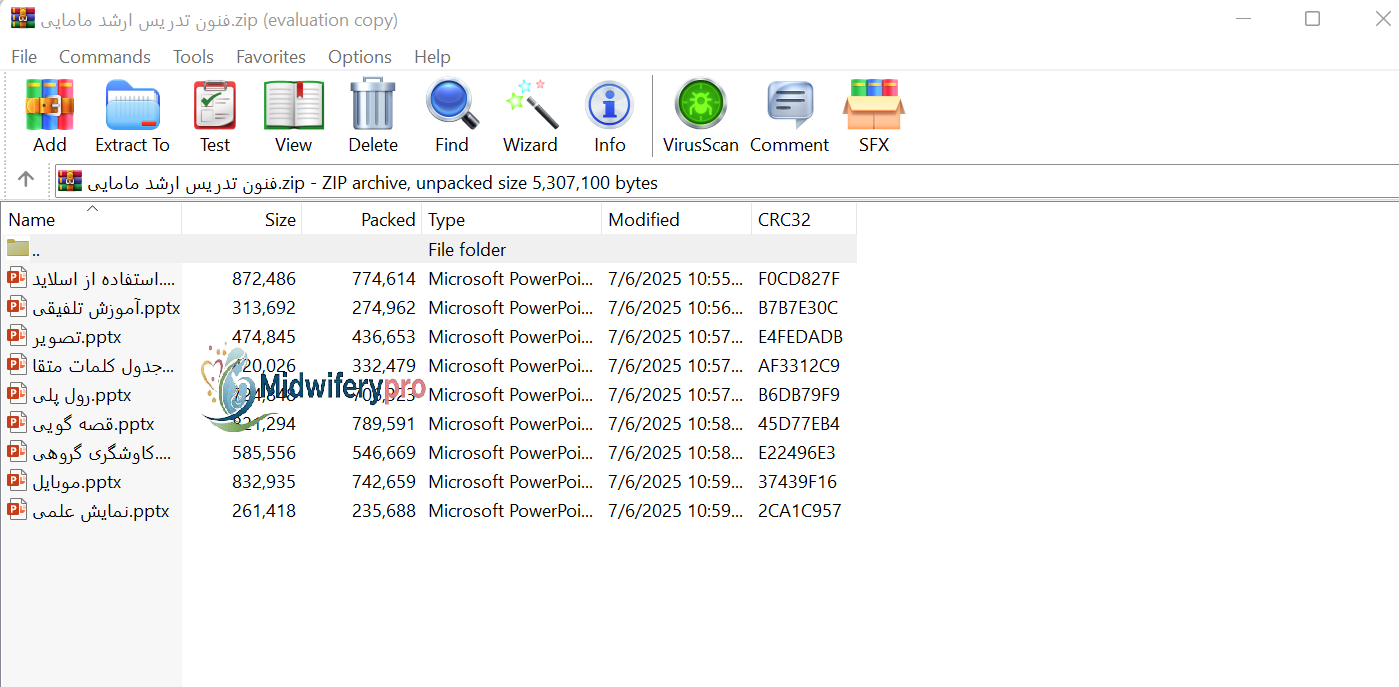The height and width of the screenshot is (687, 1399).
Task: Run the Test archive tool
Action: pyautogui.click(x=214, y=115)
